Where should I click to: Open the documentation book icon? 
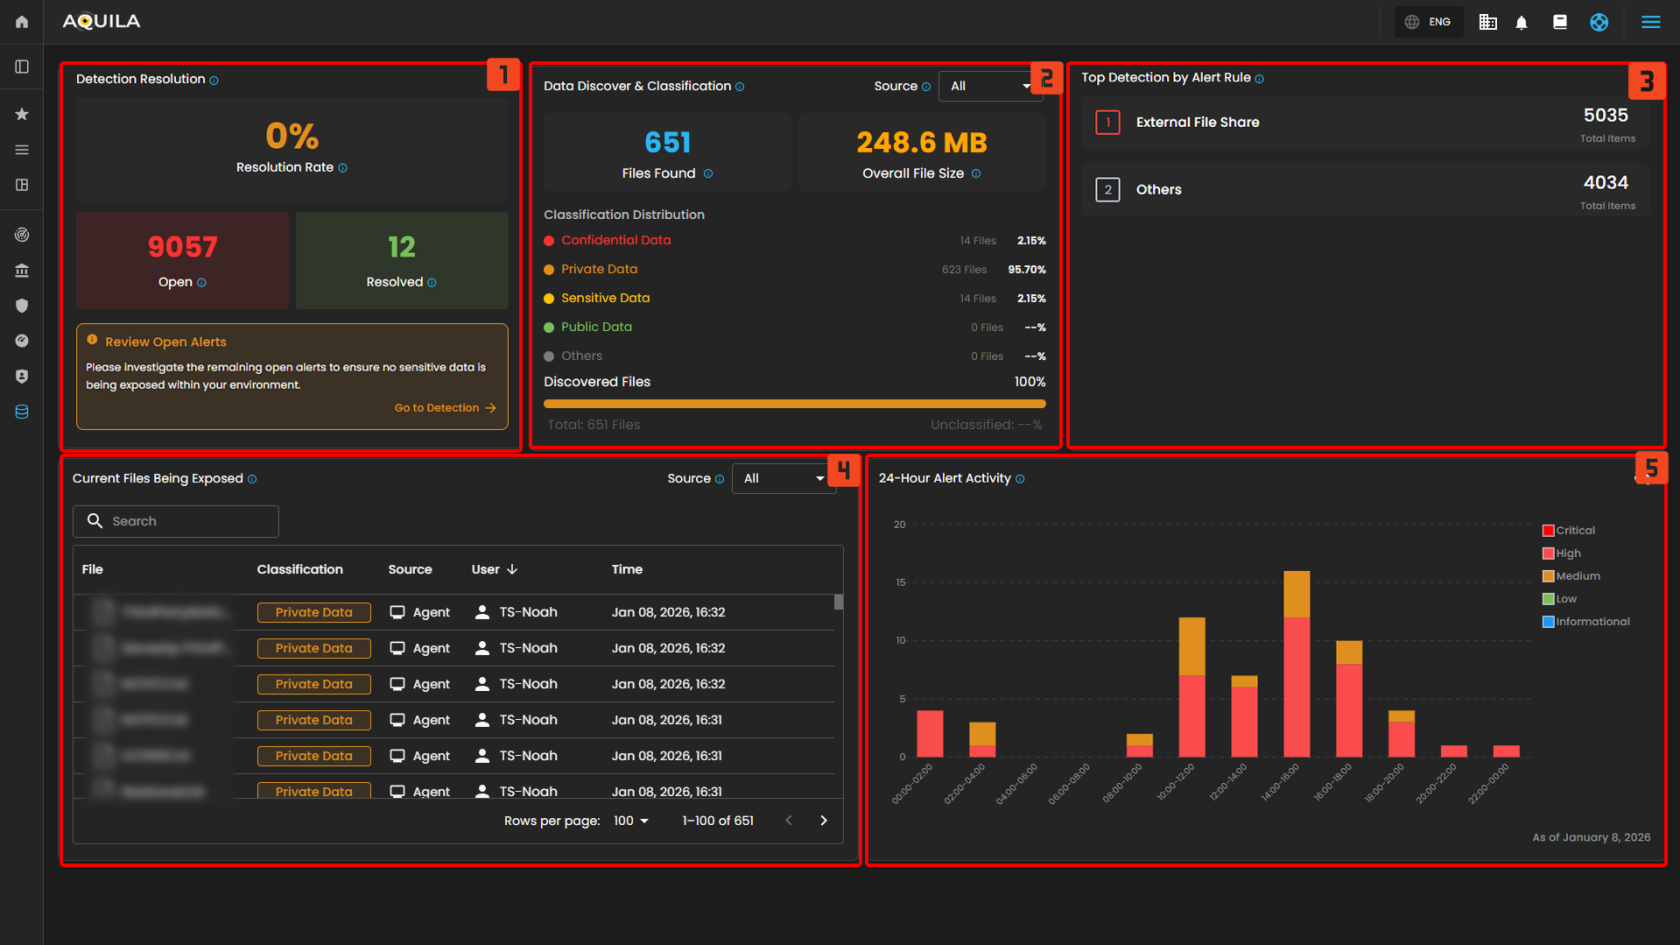[x=1559, y=22]
